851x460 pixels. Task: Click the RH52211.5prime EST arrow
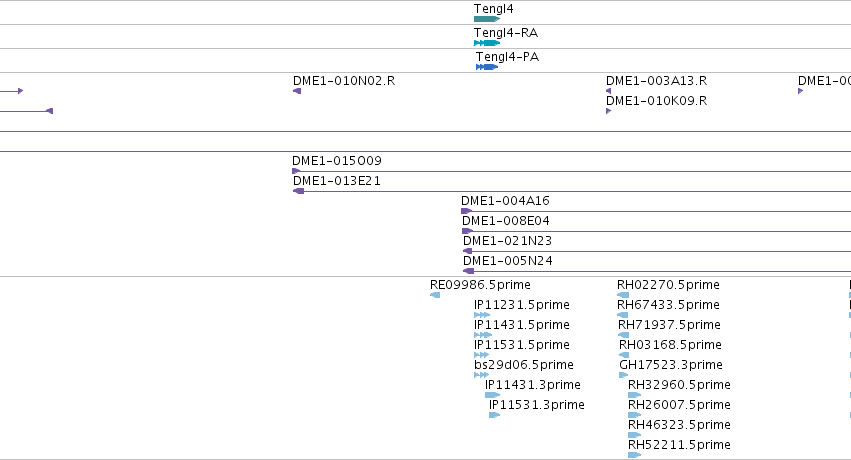[634, 455]
